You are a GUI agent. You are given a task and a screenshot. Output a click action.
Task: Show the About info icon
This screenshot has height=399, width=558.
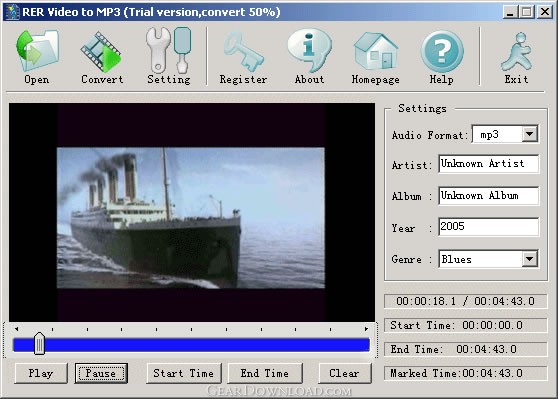click(309, 51)
